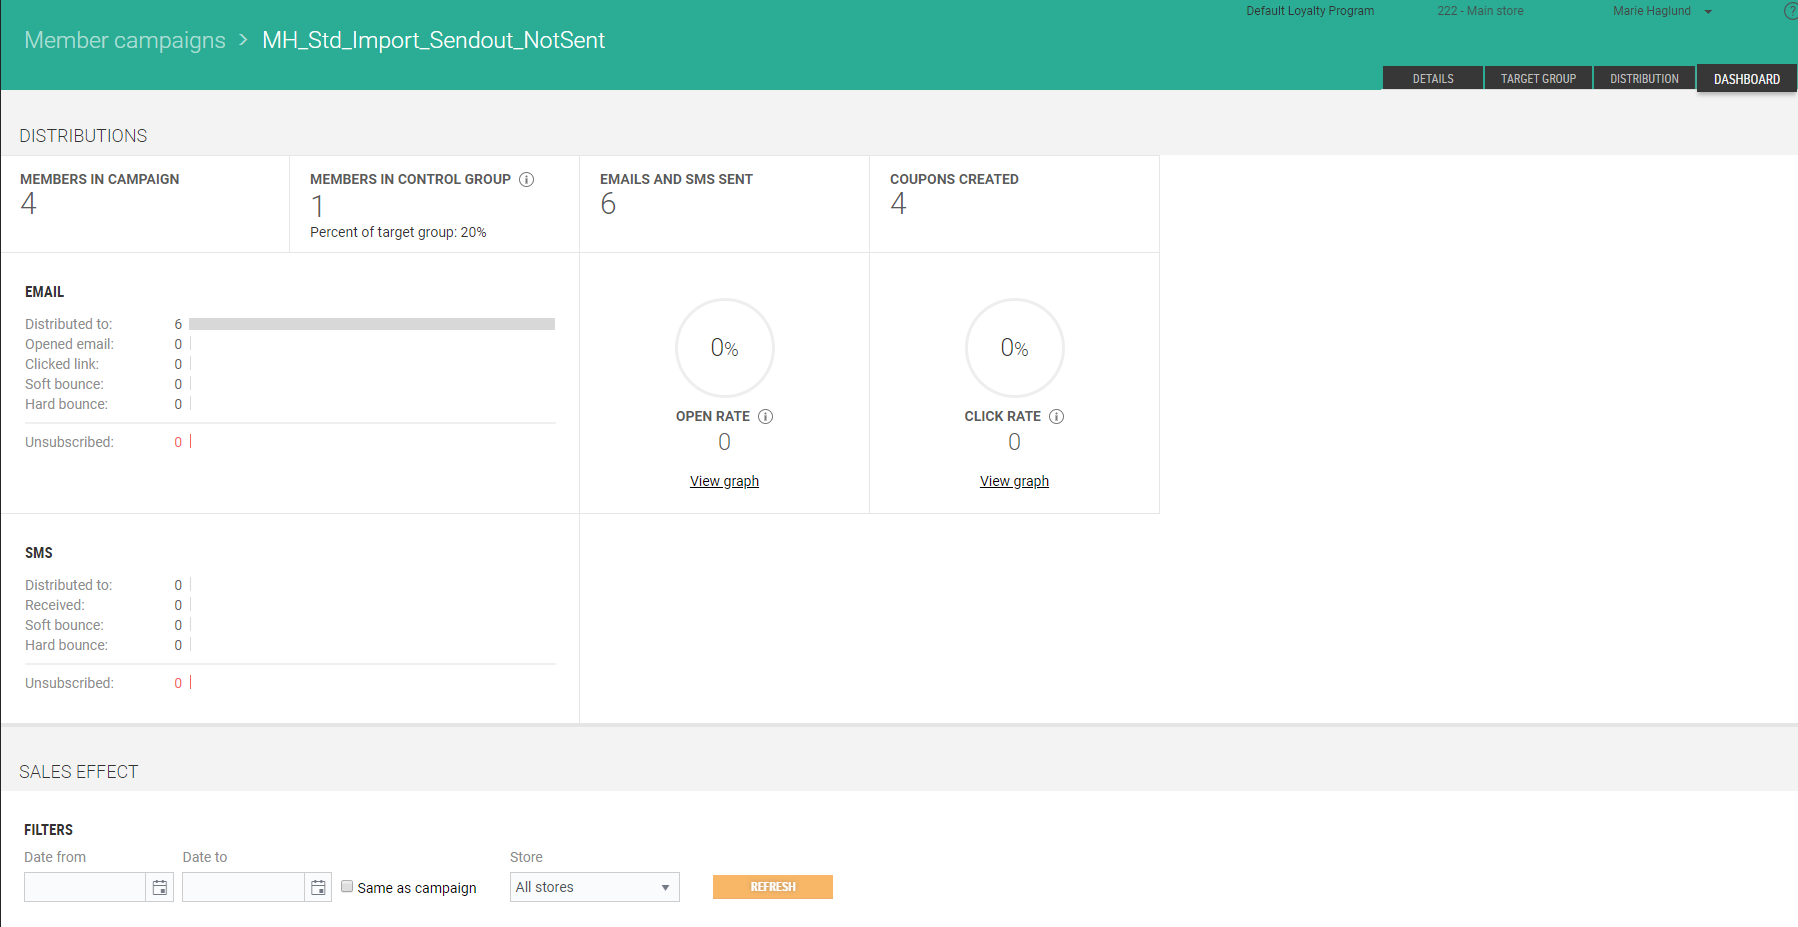Image resolution: width=1798 pixels, height=927 pixels.
Task: Click View graph under Click Rate
Action: click(1014, 481)
